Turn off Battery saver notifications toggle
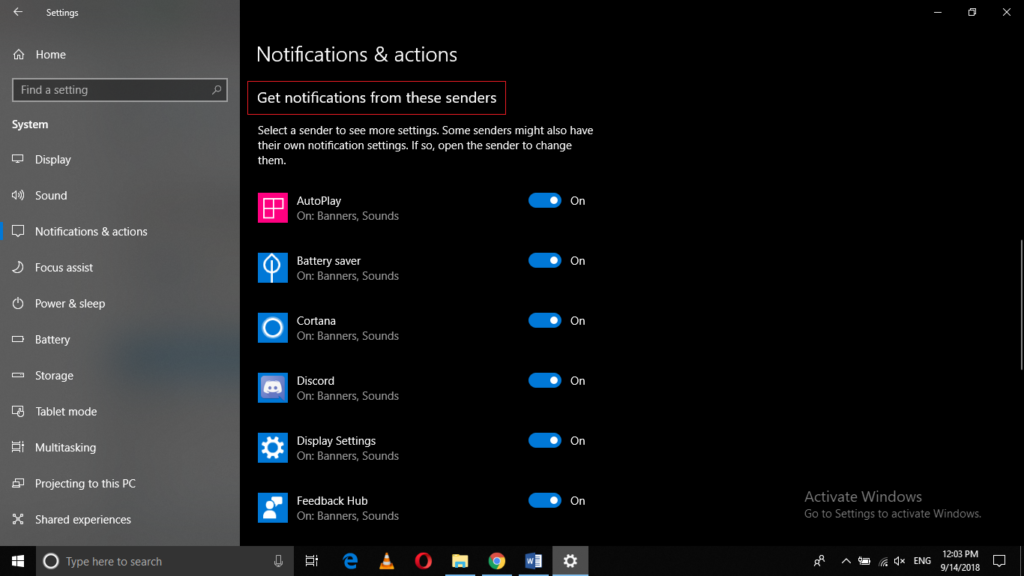 (x=545, y=261)
